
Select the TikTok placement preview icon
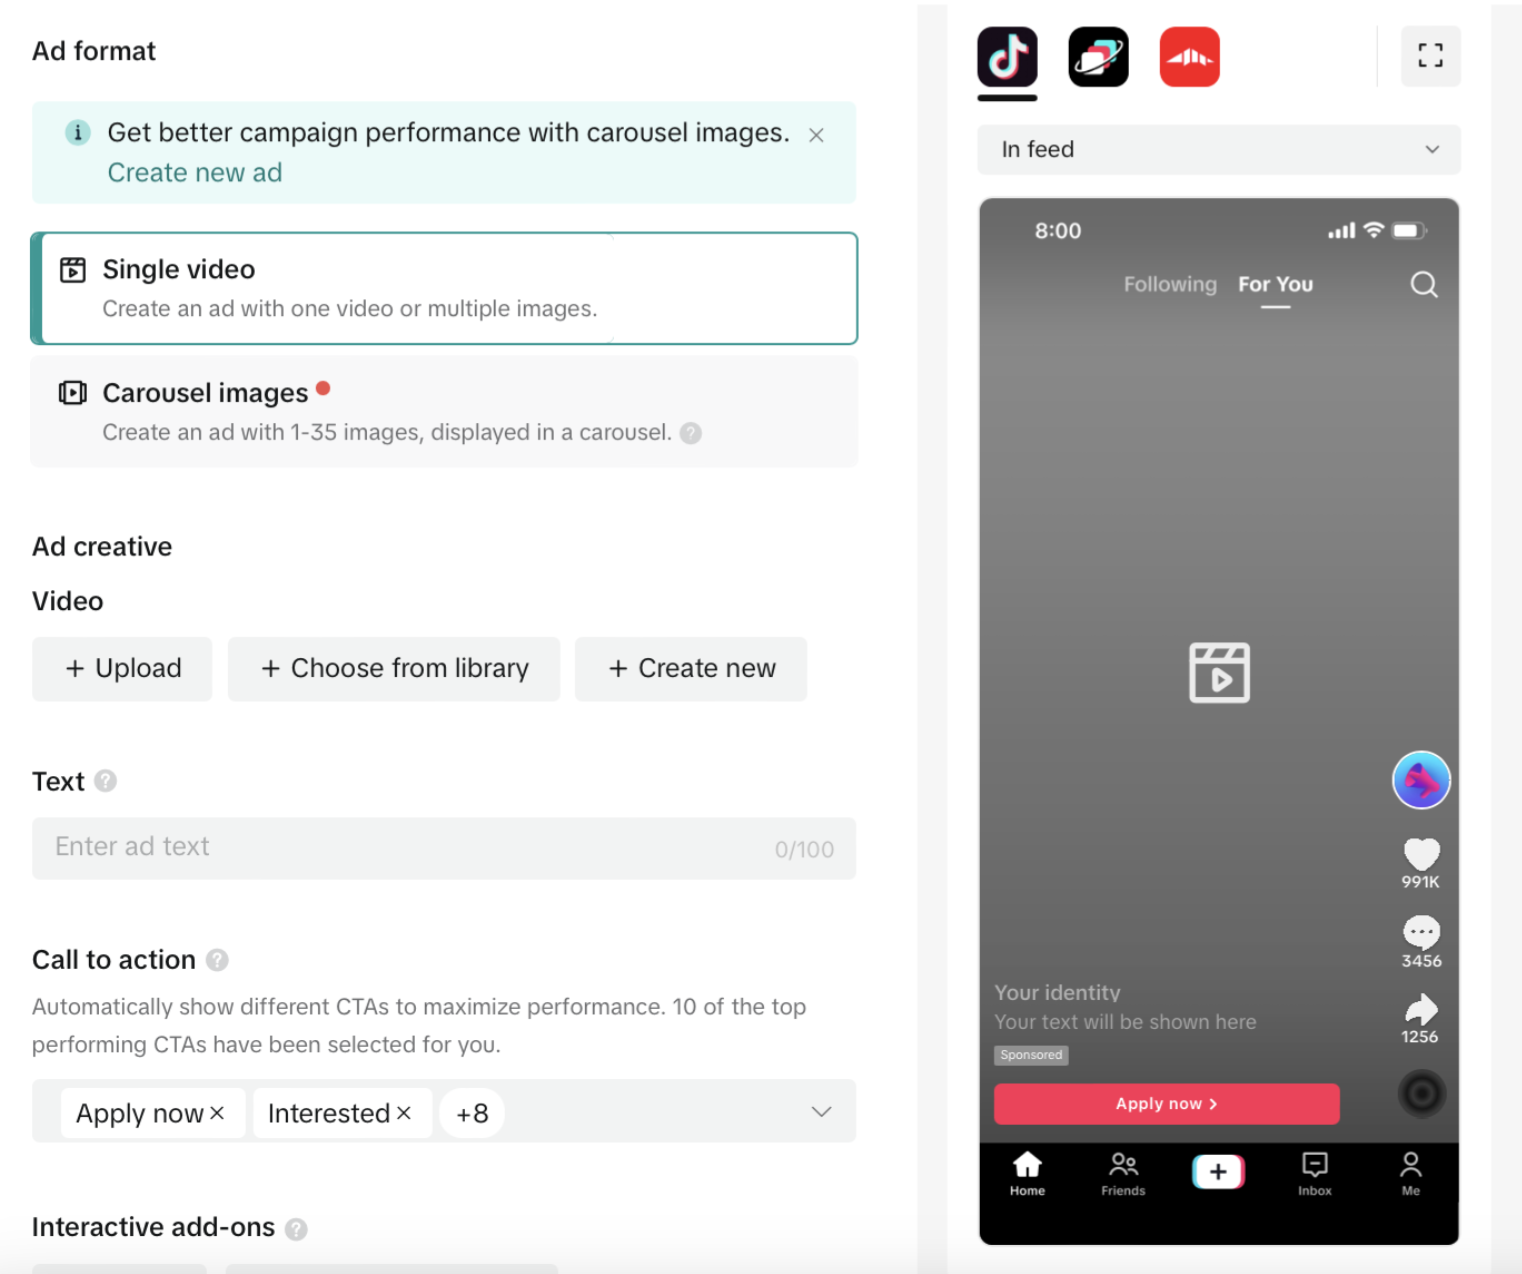point(1006,57)
